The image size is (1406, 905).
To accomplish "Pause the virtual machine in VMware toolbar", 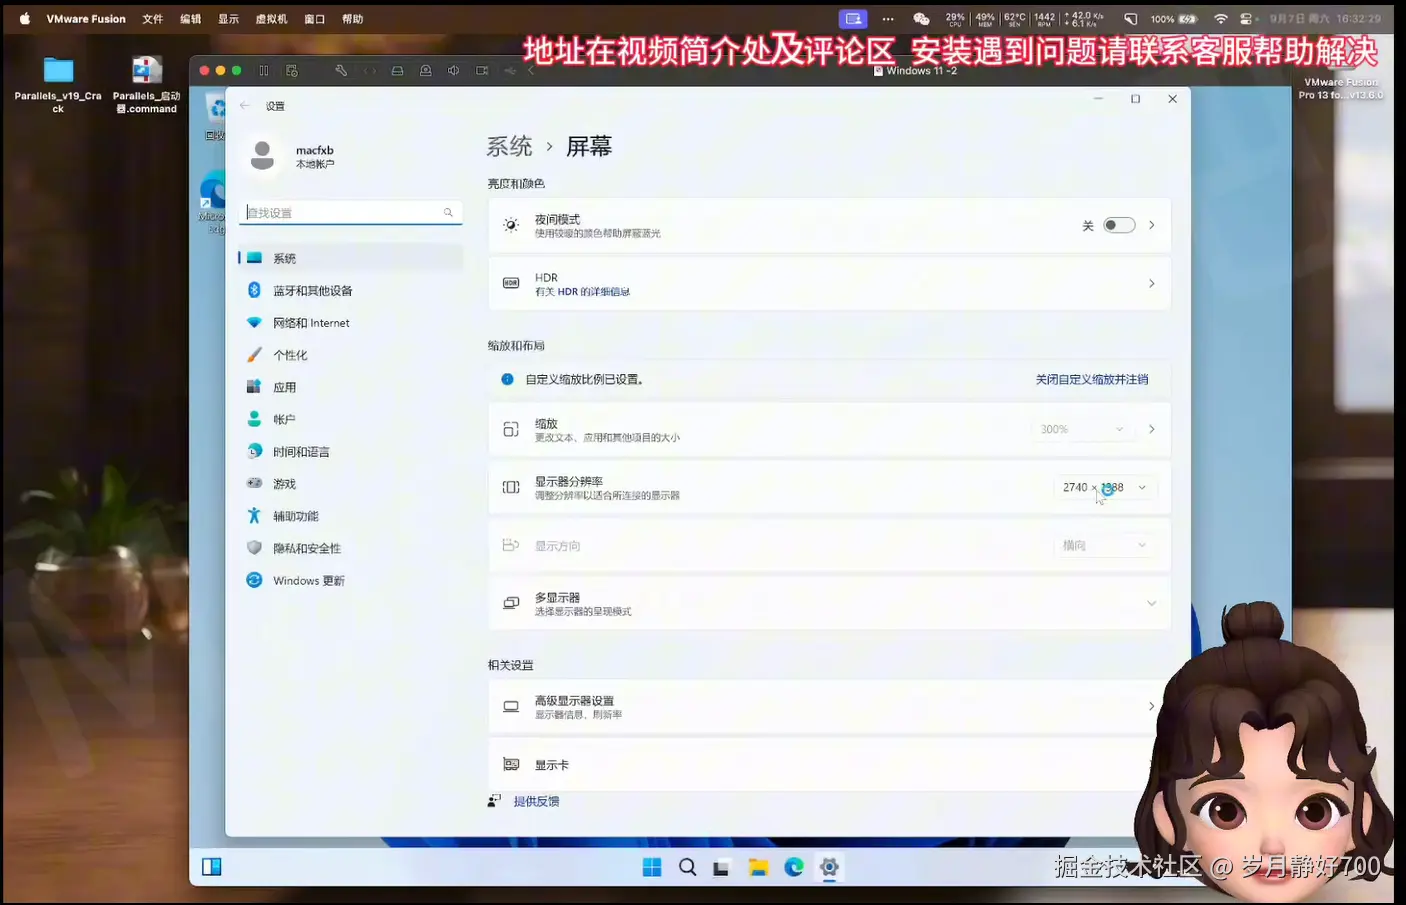I will coord(265,70).
